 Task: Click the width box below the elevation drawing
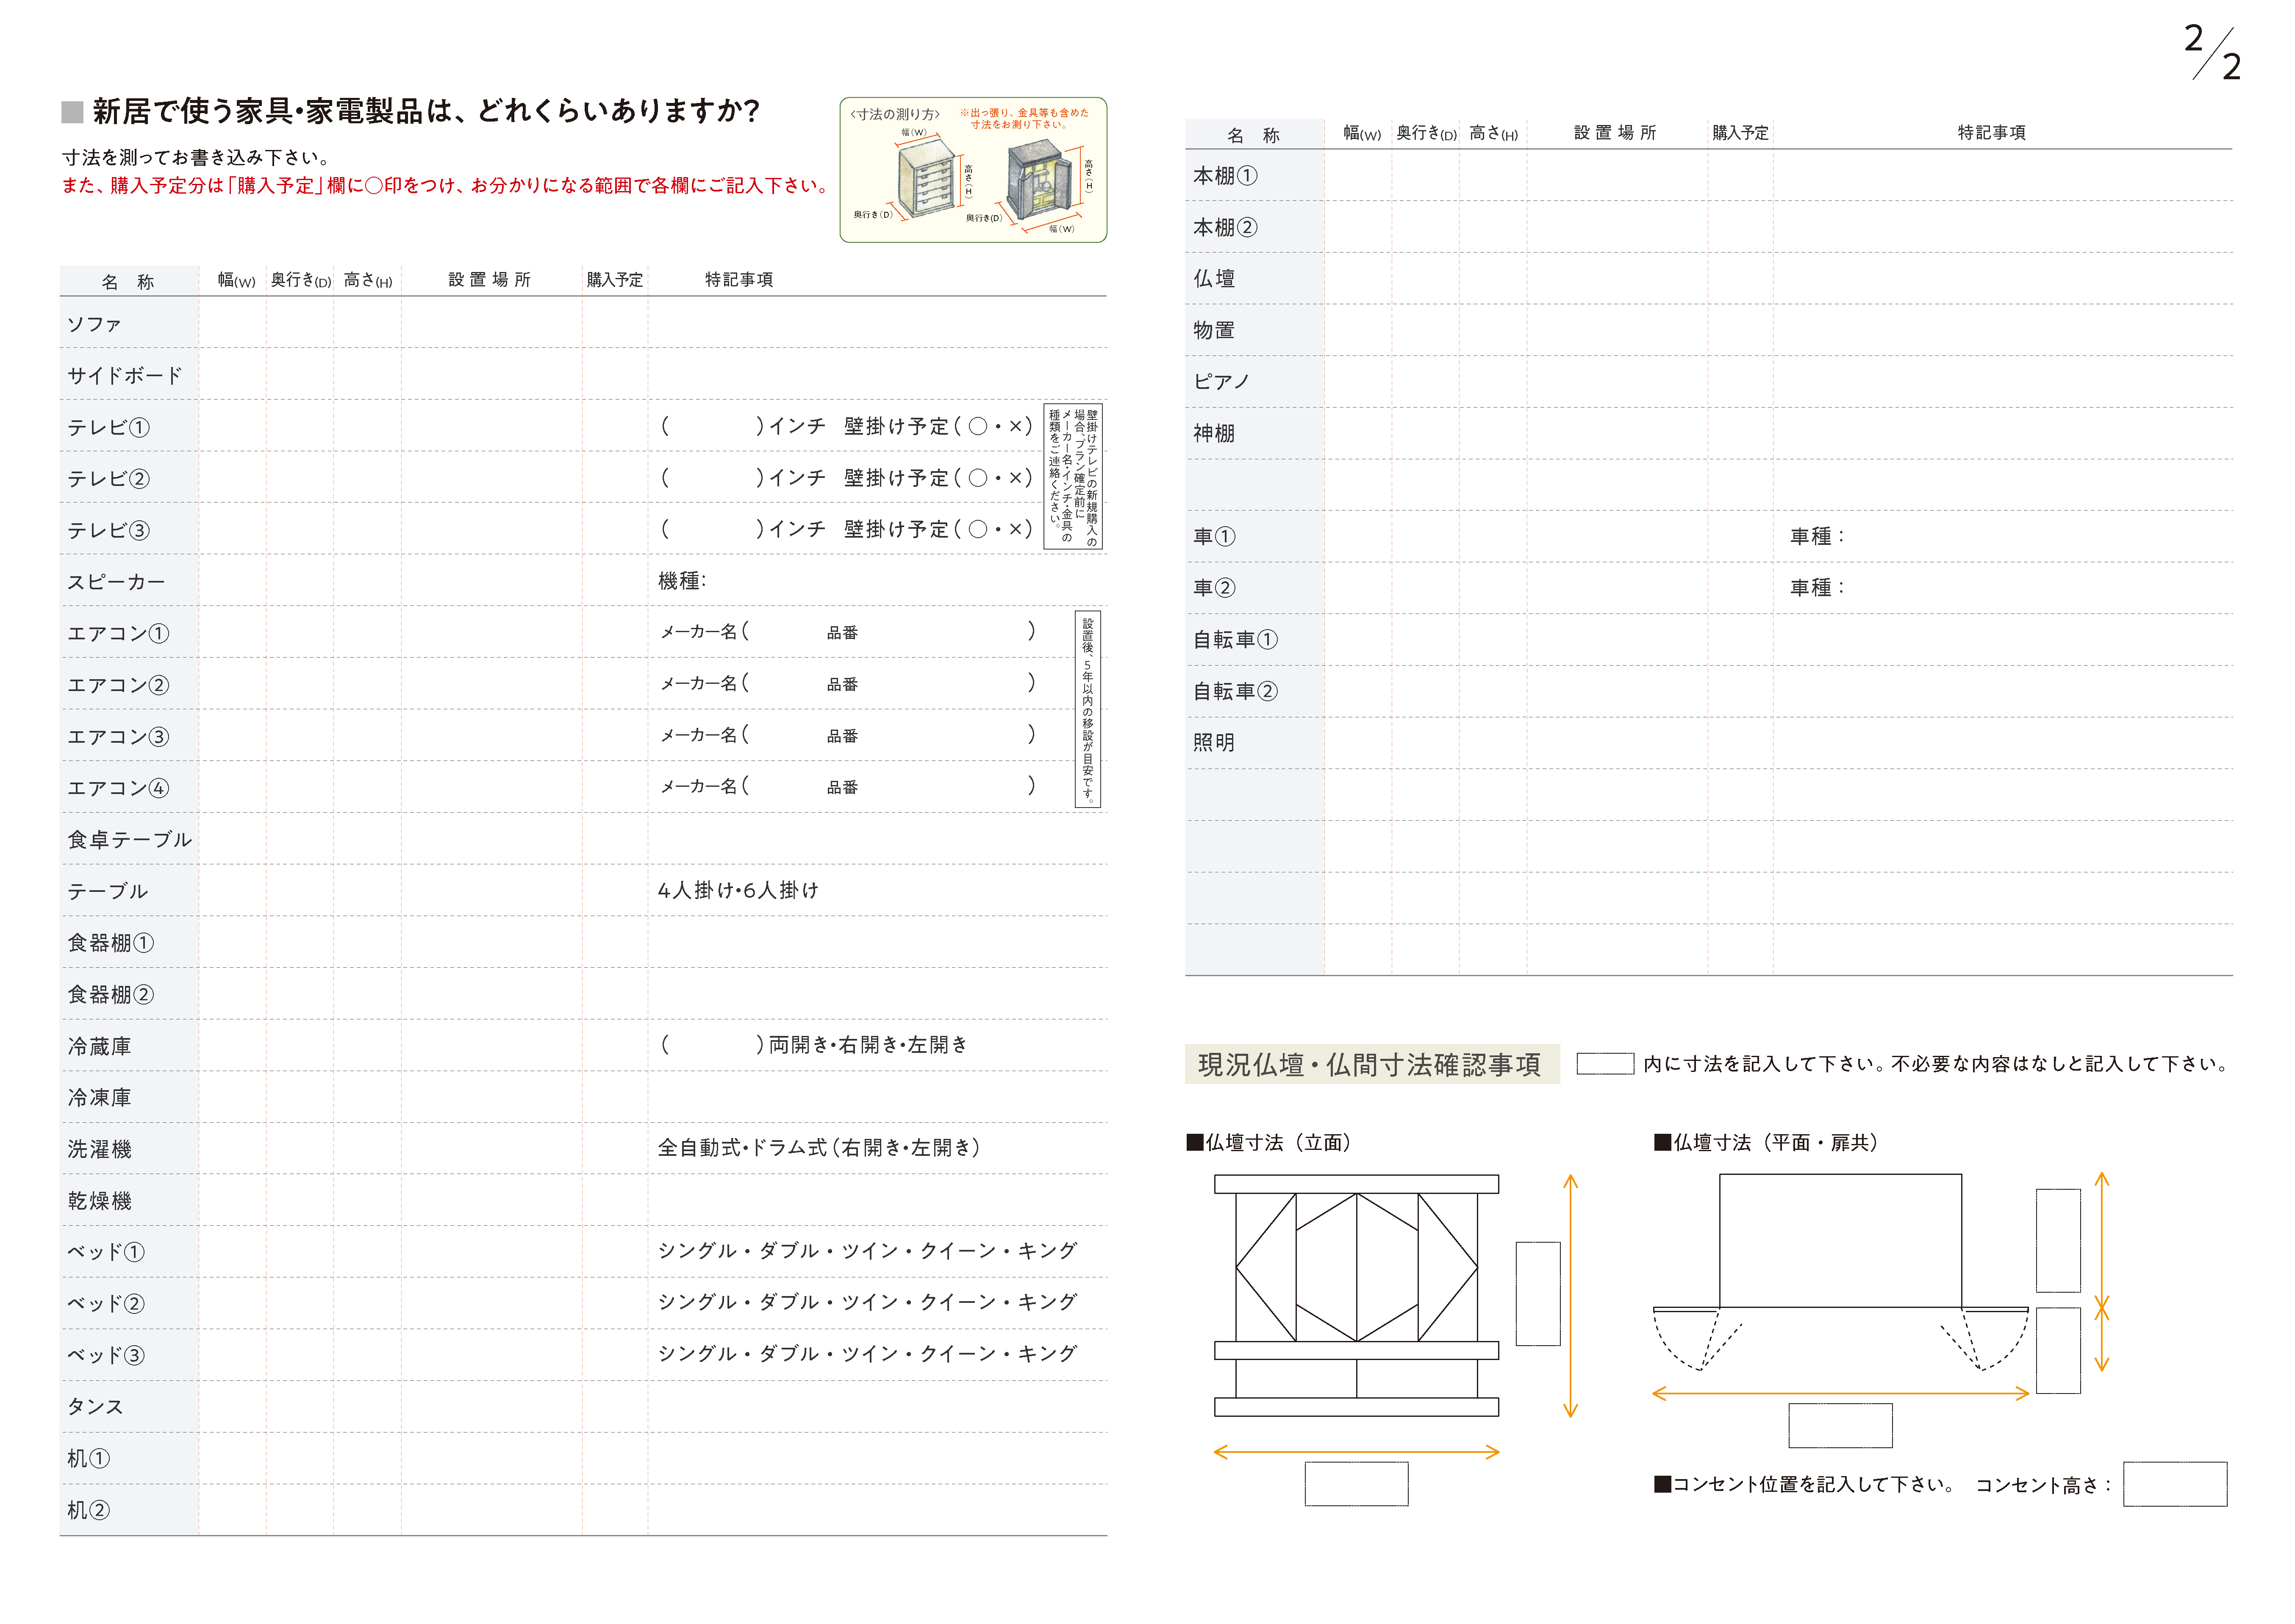coord(1356,1484)
